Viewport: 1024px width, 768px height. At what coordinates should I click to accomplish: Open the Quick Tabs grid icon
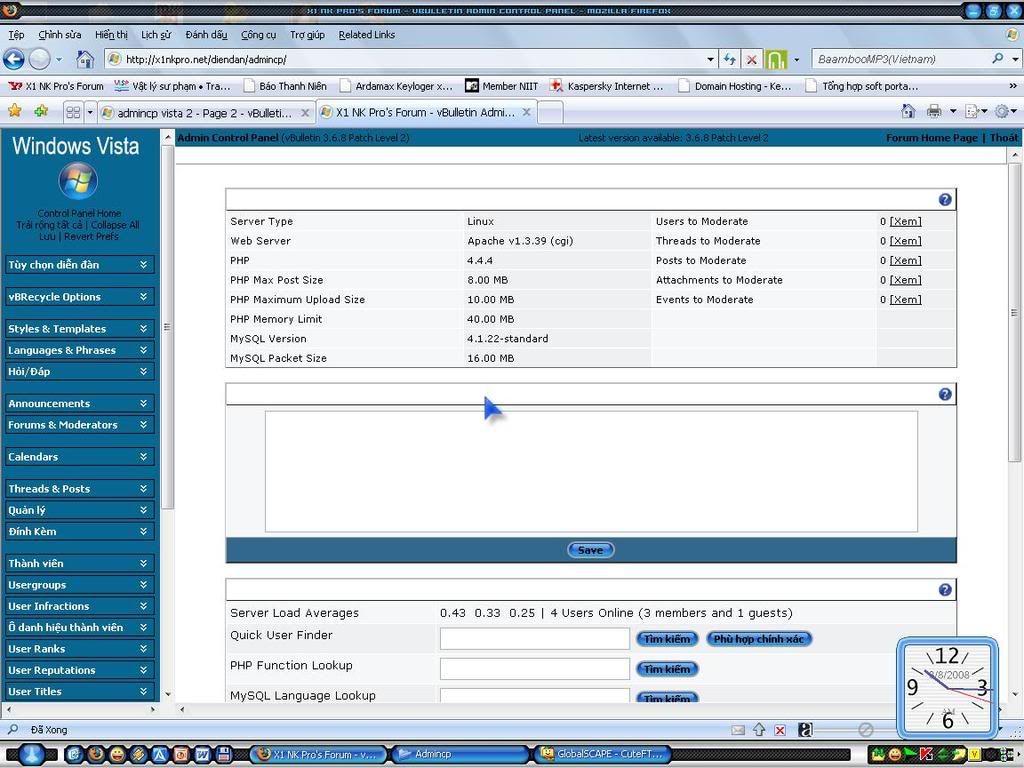(72, 112)
